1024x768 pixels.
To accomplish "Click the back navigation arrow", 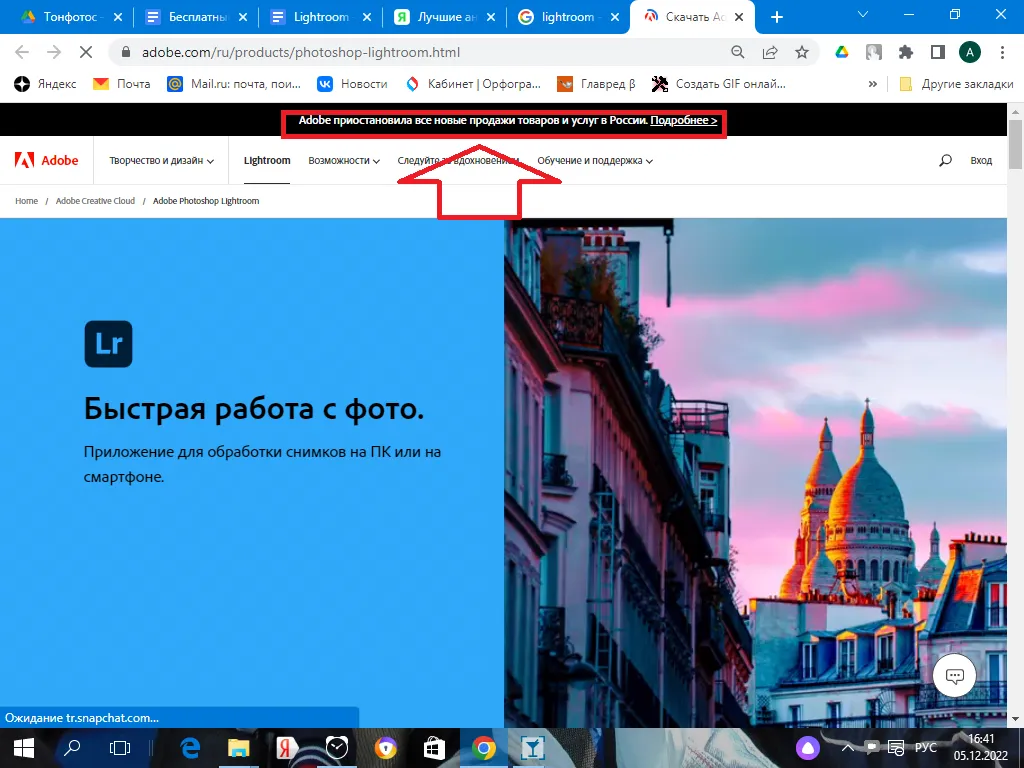I will coord(22,52).
